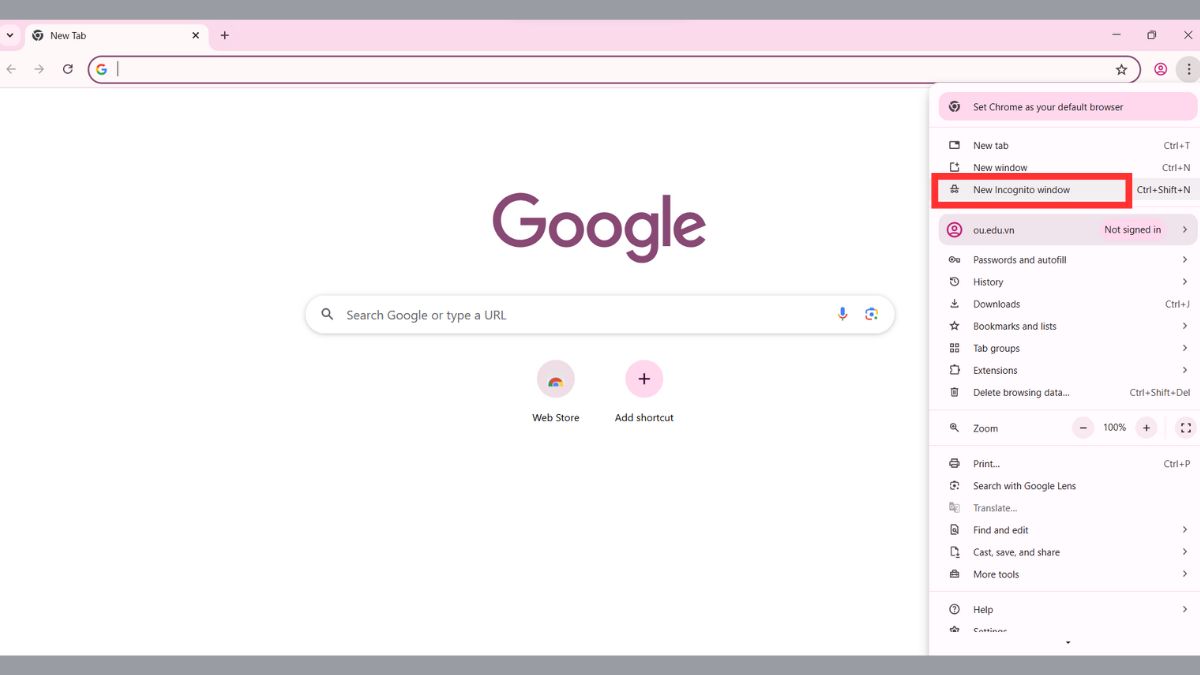
Task: Choose New window menu entry
Action: click(1067, 168)
